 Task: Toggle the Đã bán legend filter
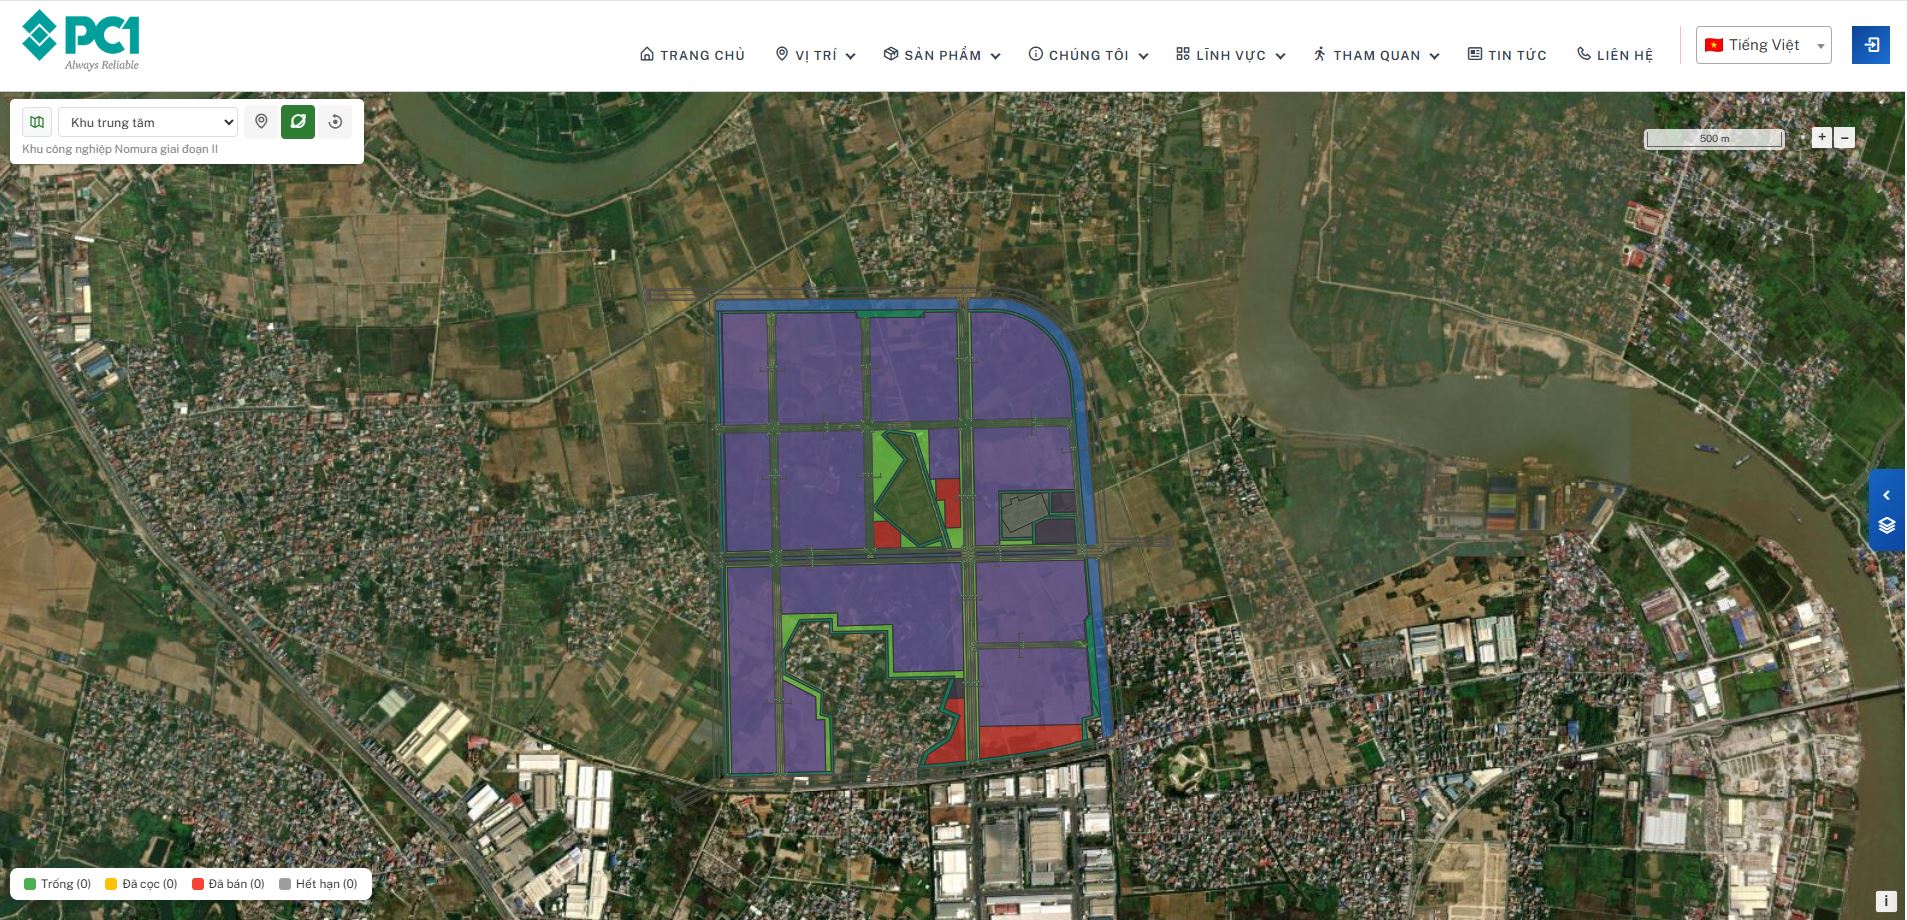tap(228, 884)
